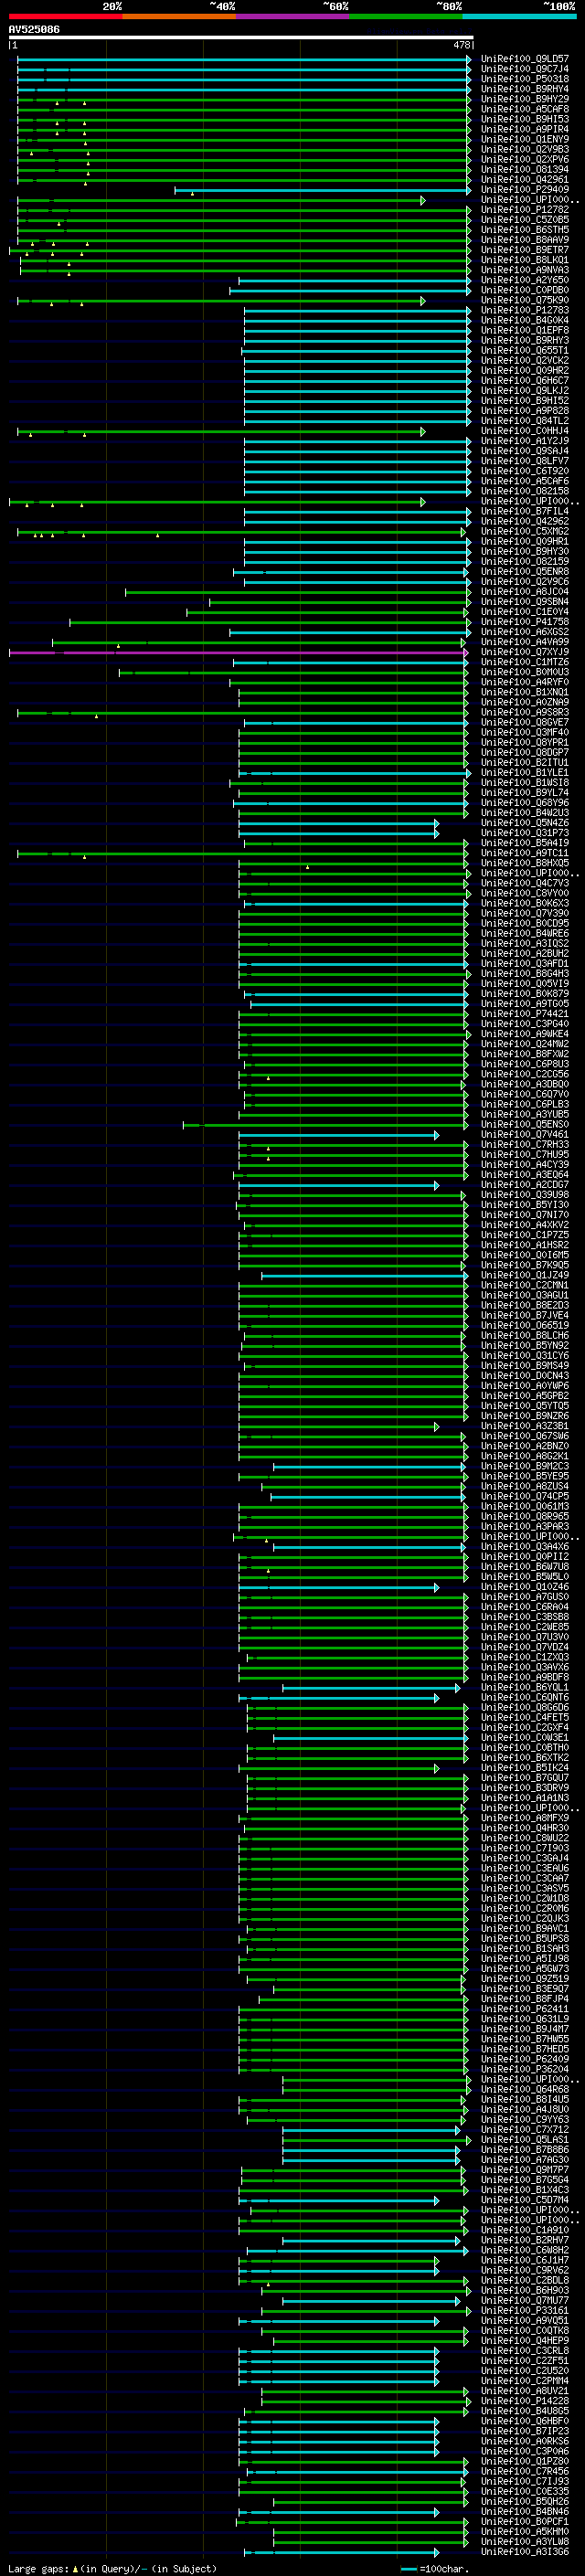585x2576 pixels.
Task: Click the UniRef100_A9TC11 label
Action: coord(524,853)
